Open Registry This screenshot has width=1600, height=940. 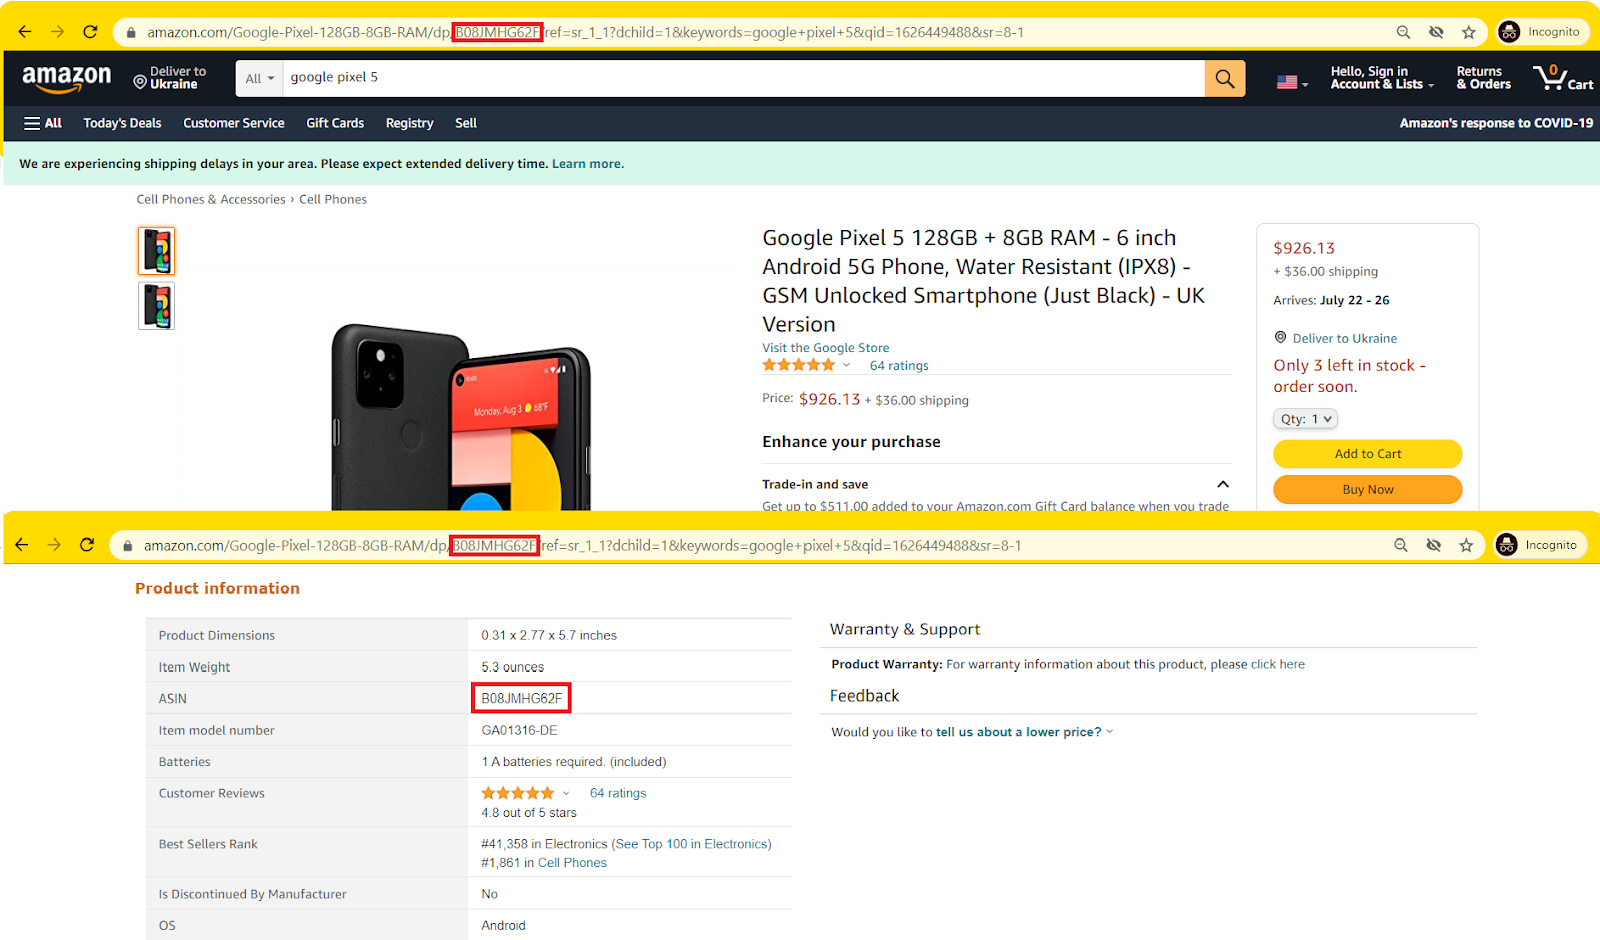(x=410, y=123)
